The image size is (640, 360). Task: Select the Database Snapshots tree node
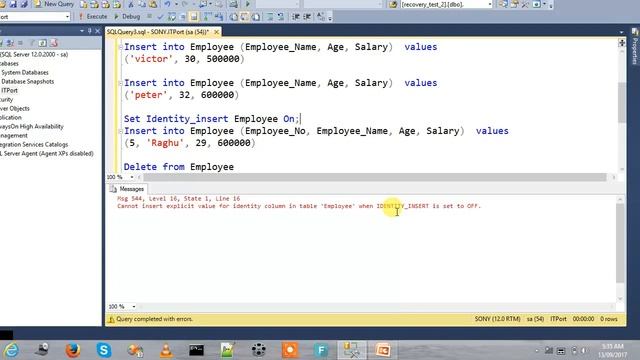[27, 81]
